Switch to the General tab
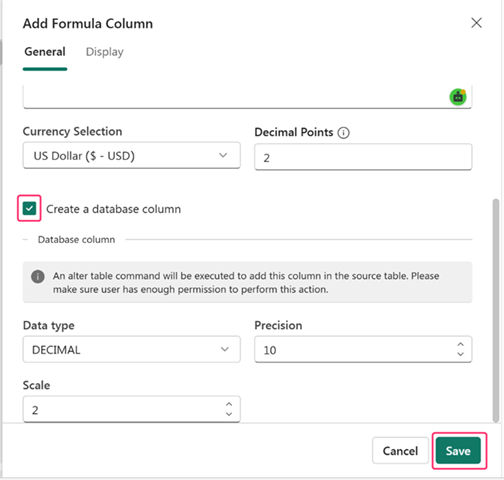Viewport: 504px width, 480px height. click(45, 52)
